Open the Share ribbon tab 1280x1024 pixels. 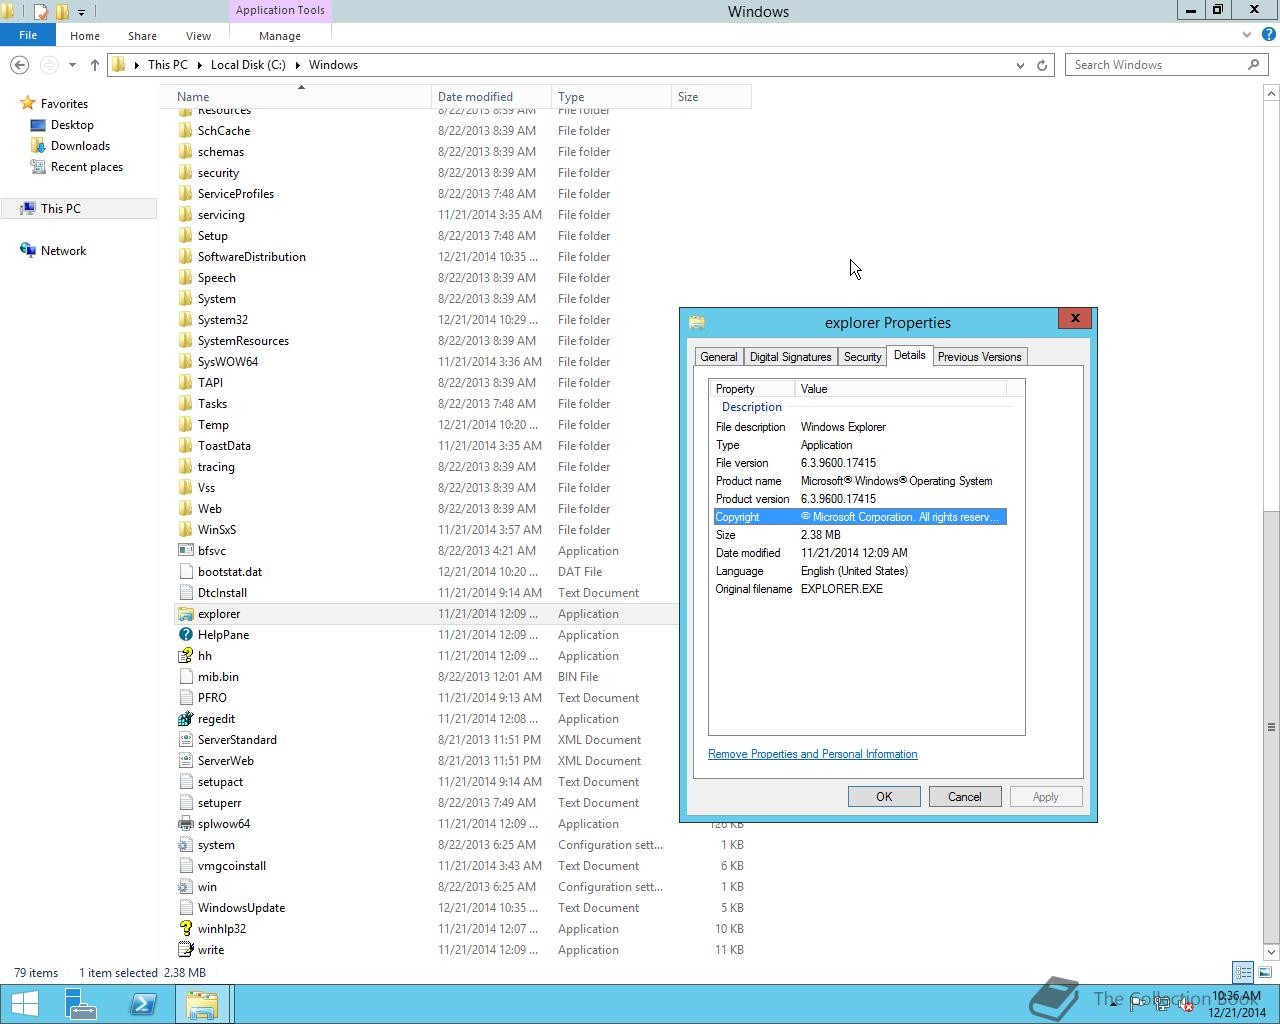coord(142,36)
